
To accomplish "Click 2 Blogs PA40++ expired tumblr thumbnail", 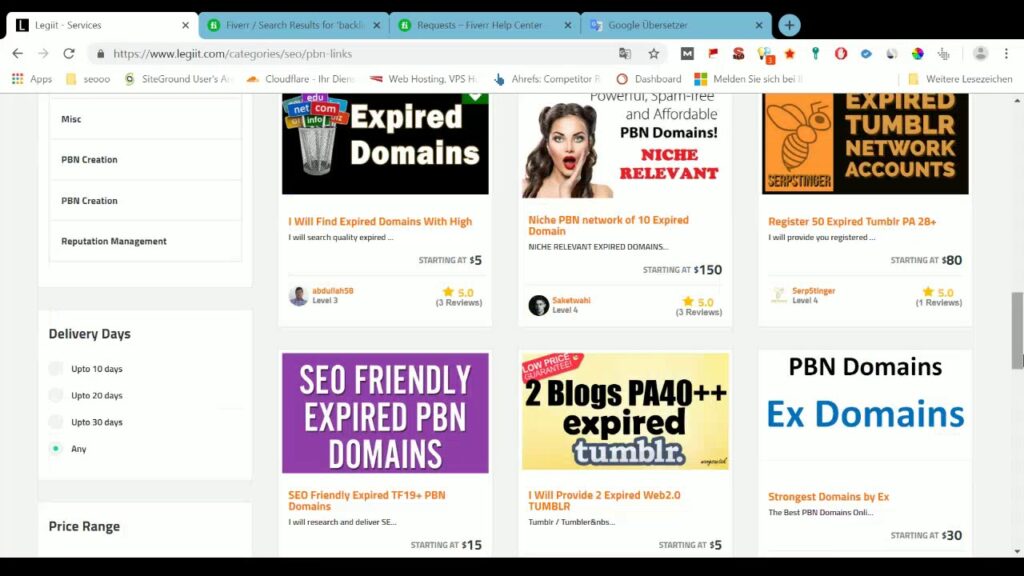I will click(x=625, y=411).
